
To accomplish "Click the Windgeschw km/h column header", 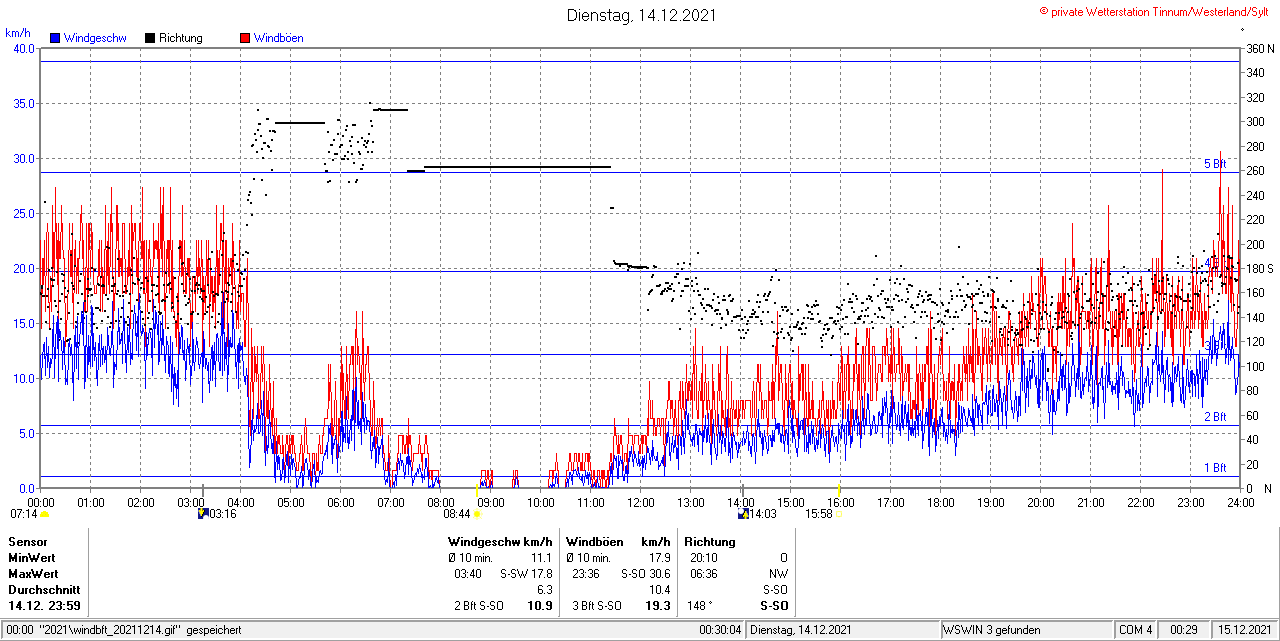I will click(500, 541).
